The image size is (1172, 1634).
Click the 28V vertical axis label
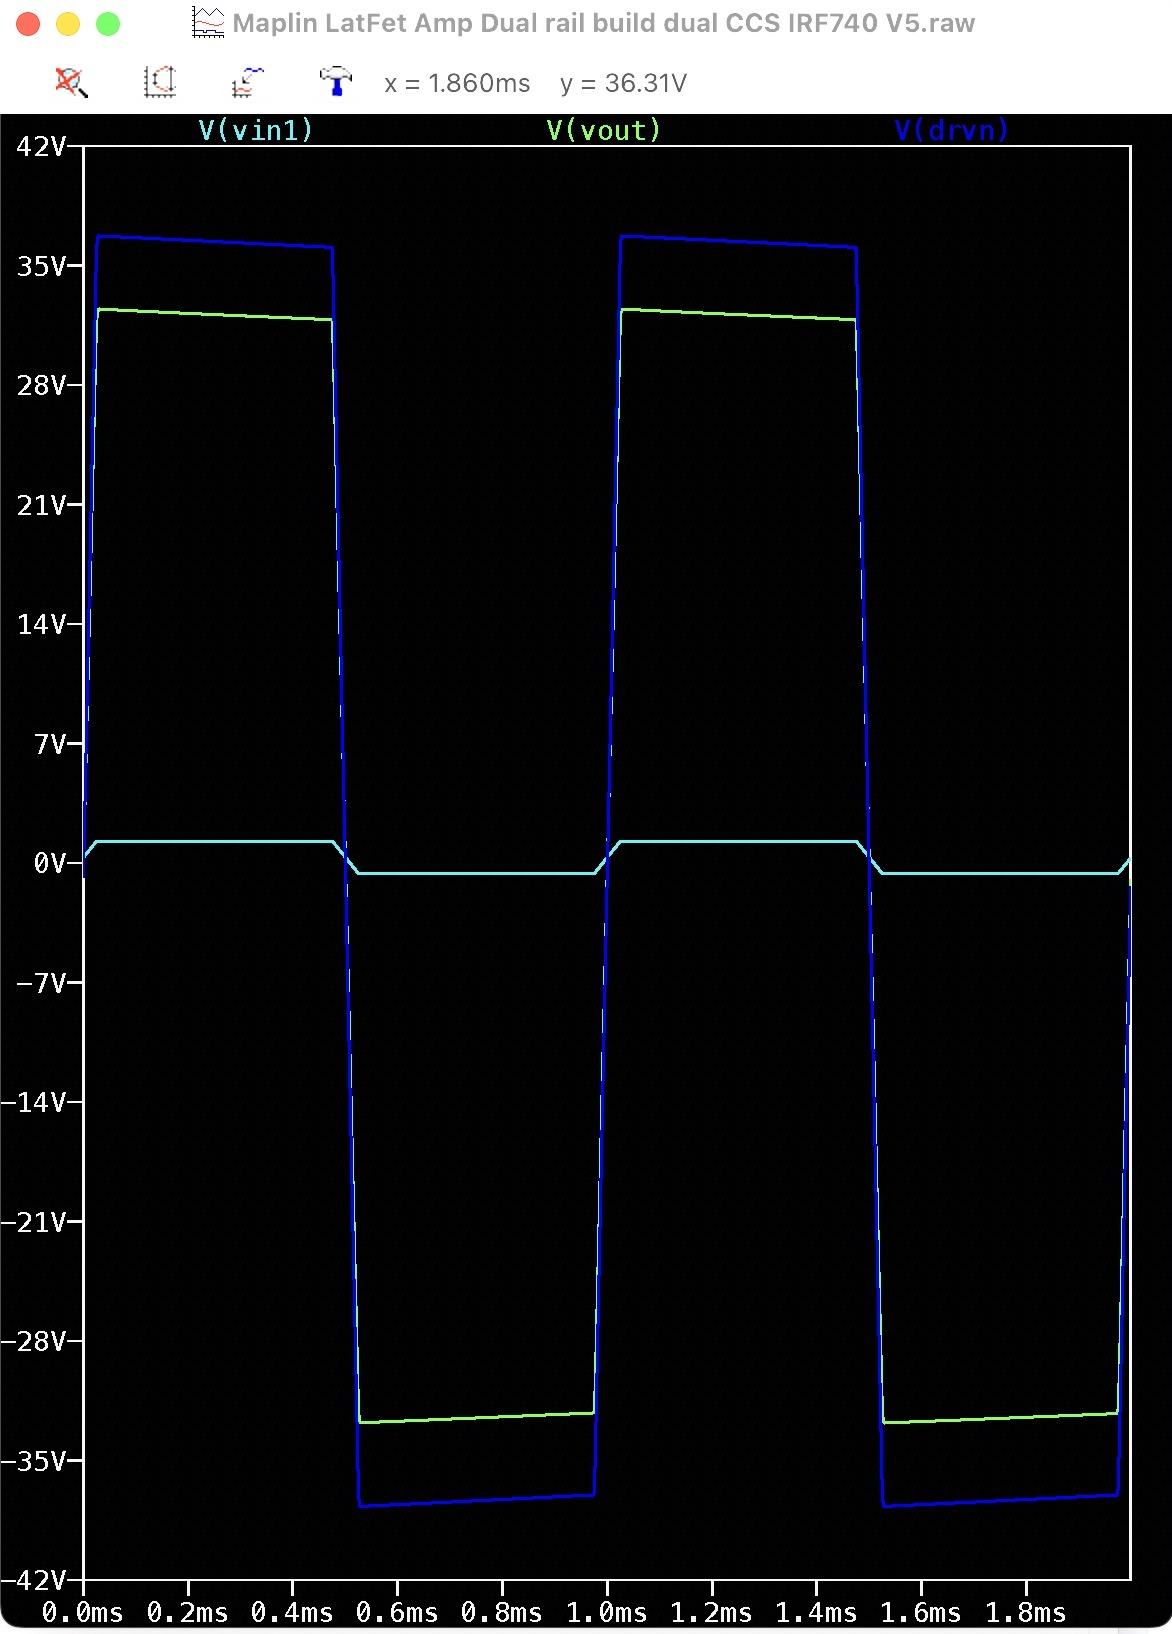pyautogui.click(x=41, y=385)
